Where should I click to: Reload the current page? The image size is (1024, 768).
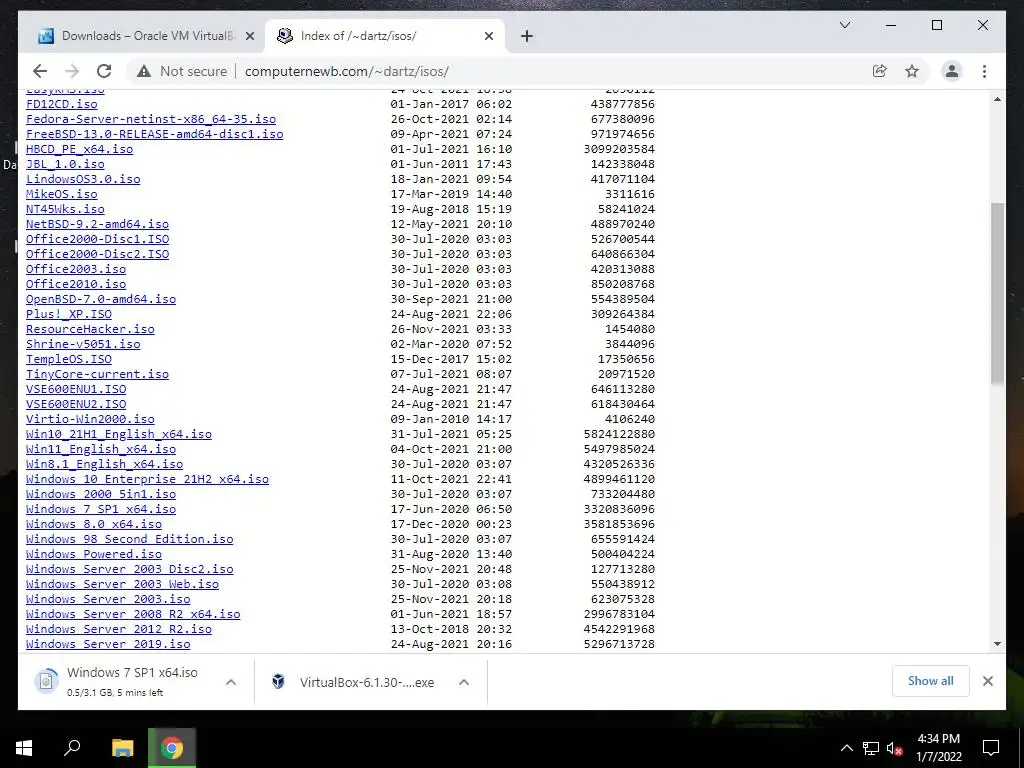[x=104, y=71]
